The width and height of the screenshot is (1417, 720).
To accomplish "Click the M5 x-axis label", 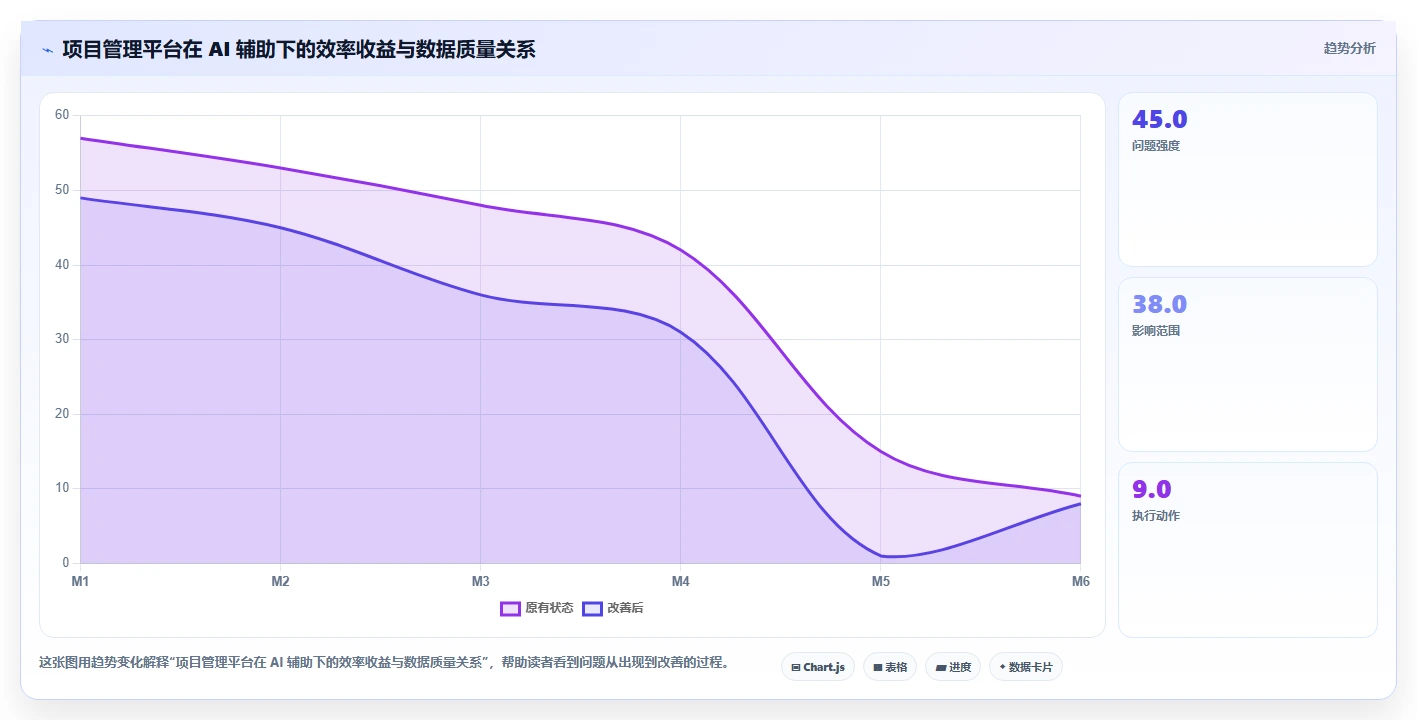I will pos(880,581).
